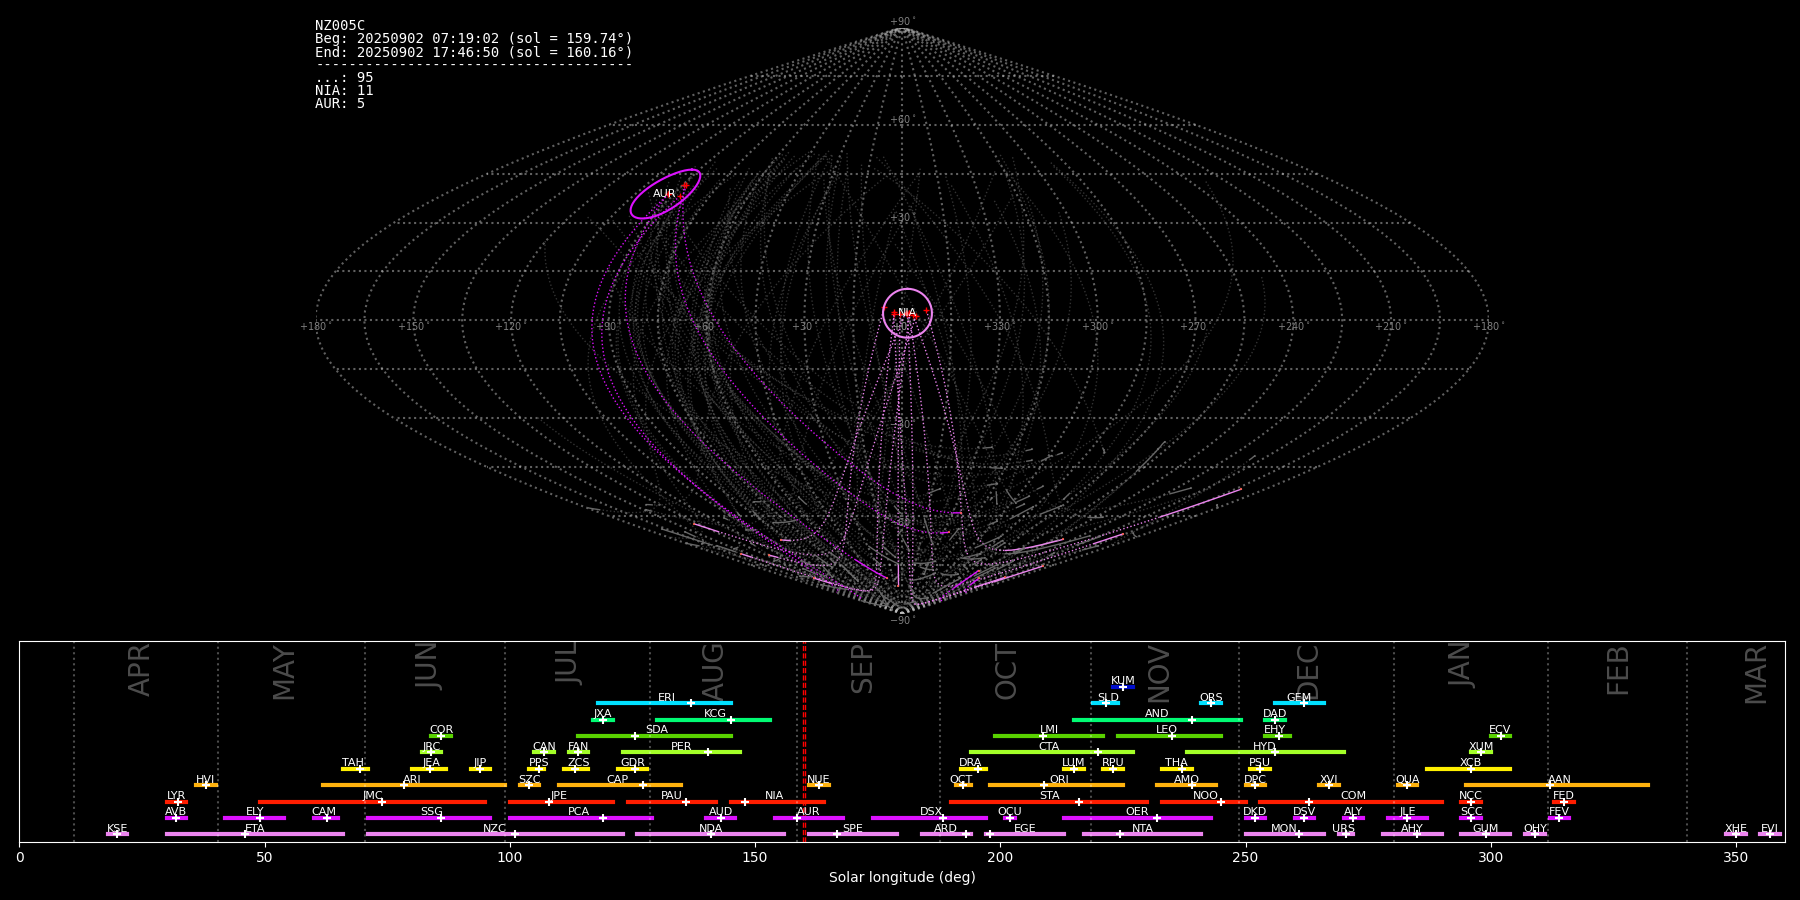This screenshot has height=900, width=1800.
Task: Click the '...: 95' count line
Action: pyautogui.click(x=344, y=78)
